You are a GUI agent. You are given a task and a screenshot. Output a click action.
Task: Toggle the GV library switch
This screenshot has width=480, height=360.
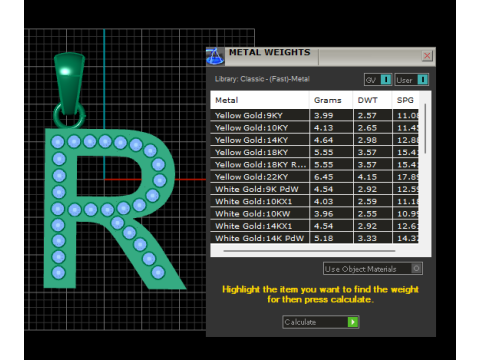(378, 80)
